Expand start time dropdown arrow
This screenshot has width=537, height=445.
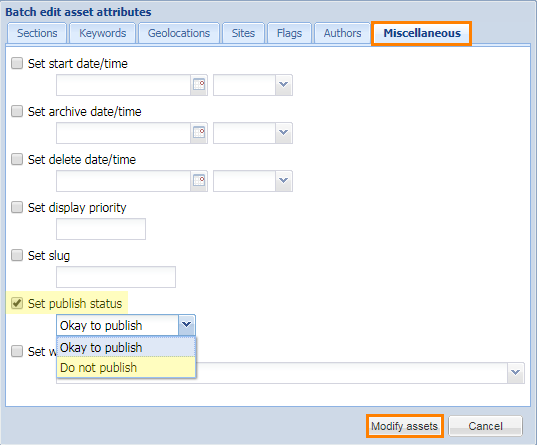(x=284, y=85)
